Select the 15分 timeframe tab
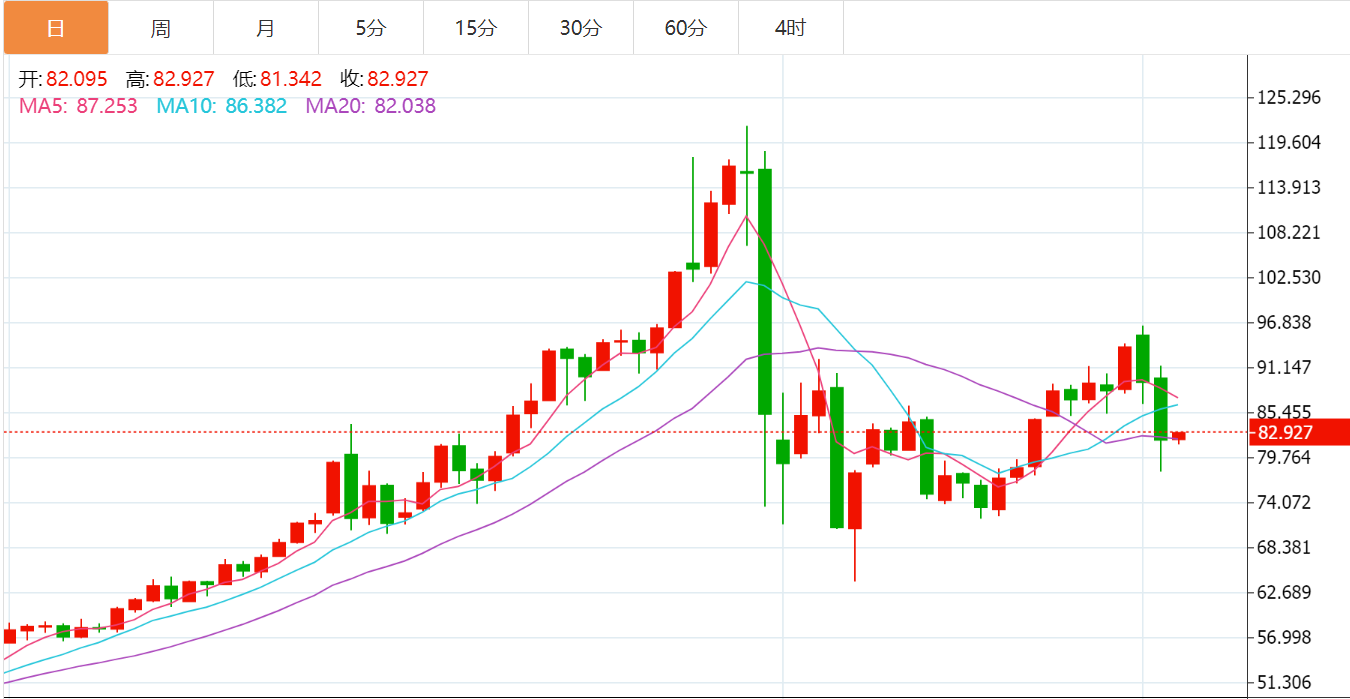The width and height of the screenshot is (1350, 699). [475, 28]
